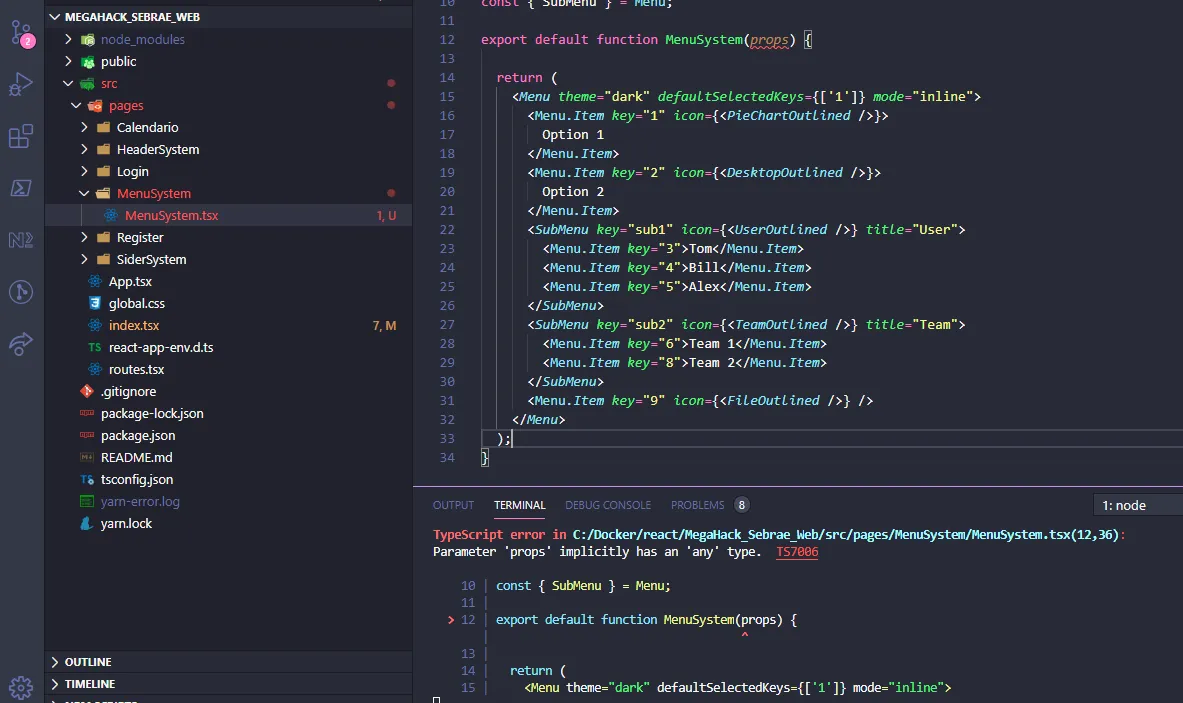Click the PowerShell icon in activity bar
Viewport: 1183px width, 703px height.
[x=20, y=188]
